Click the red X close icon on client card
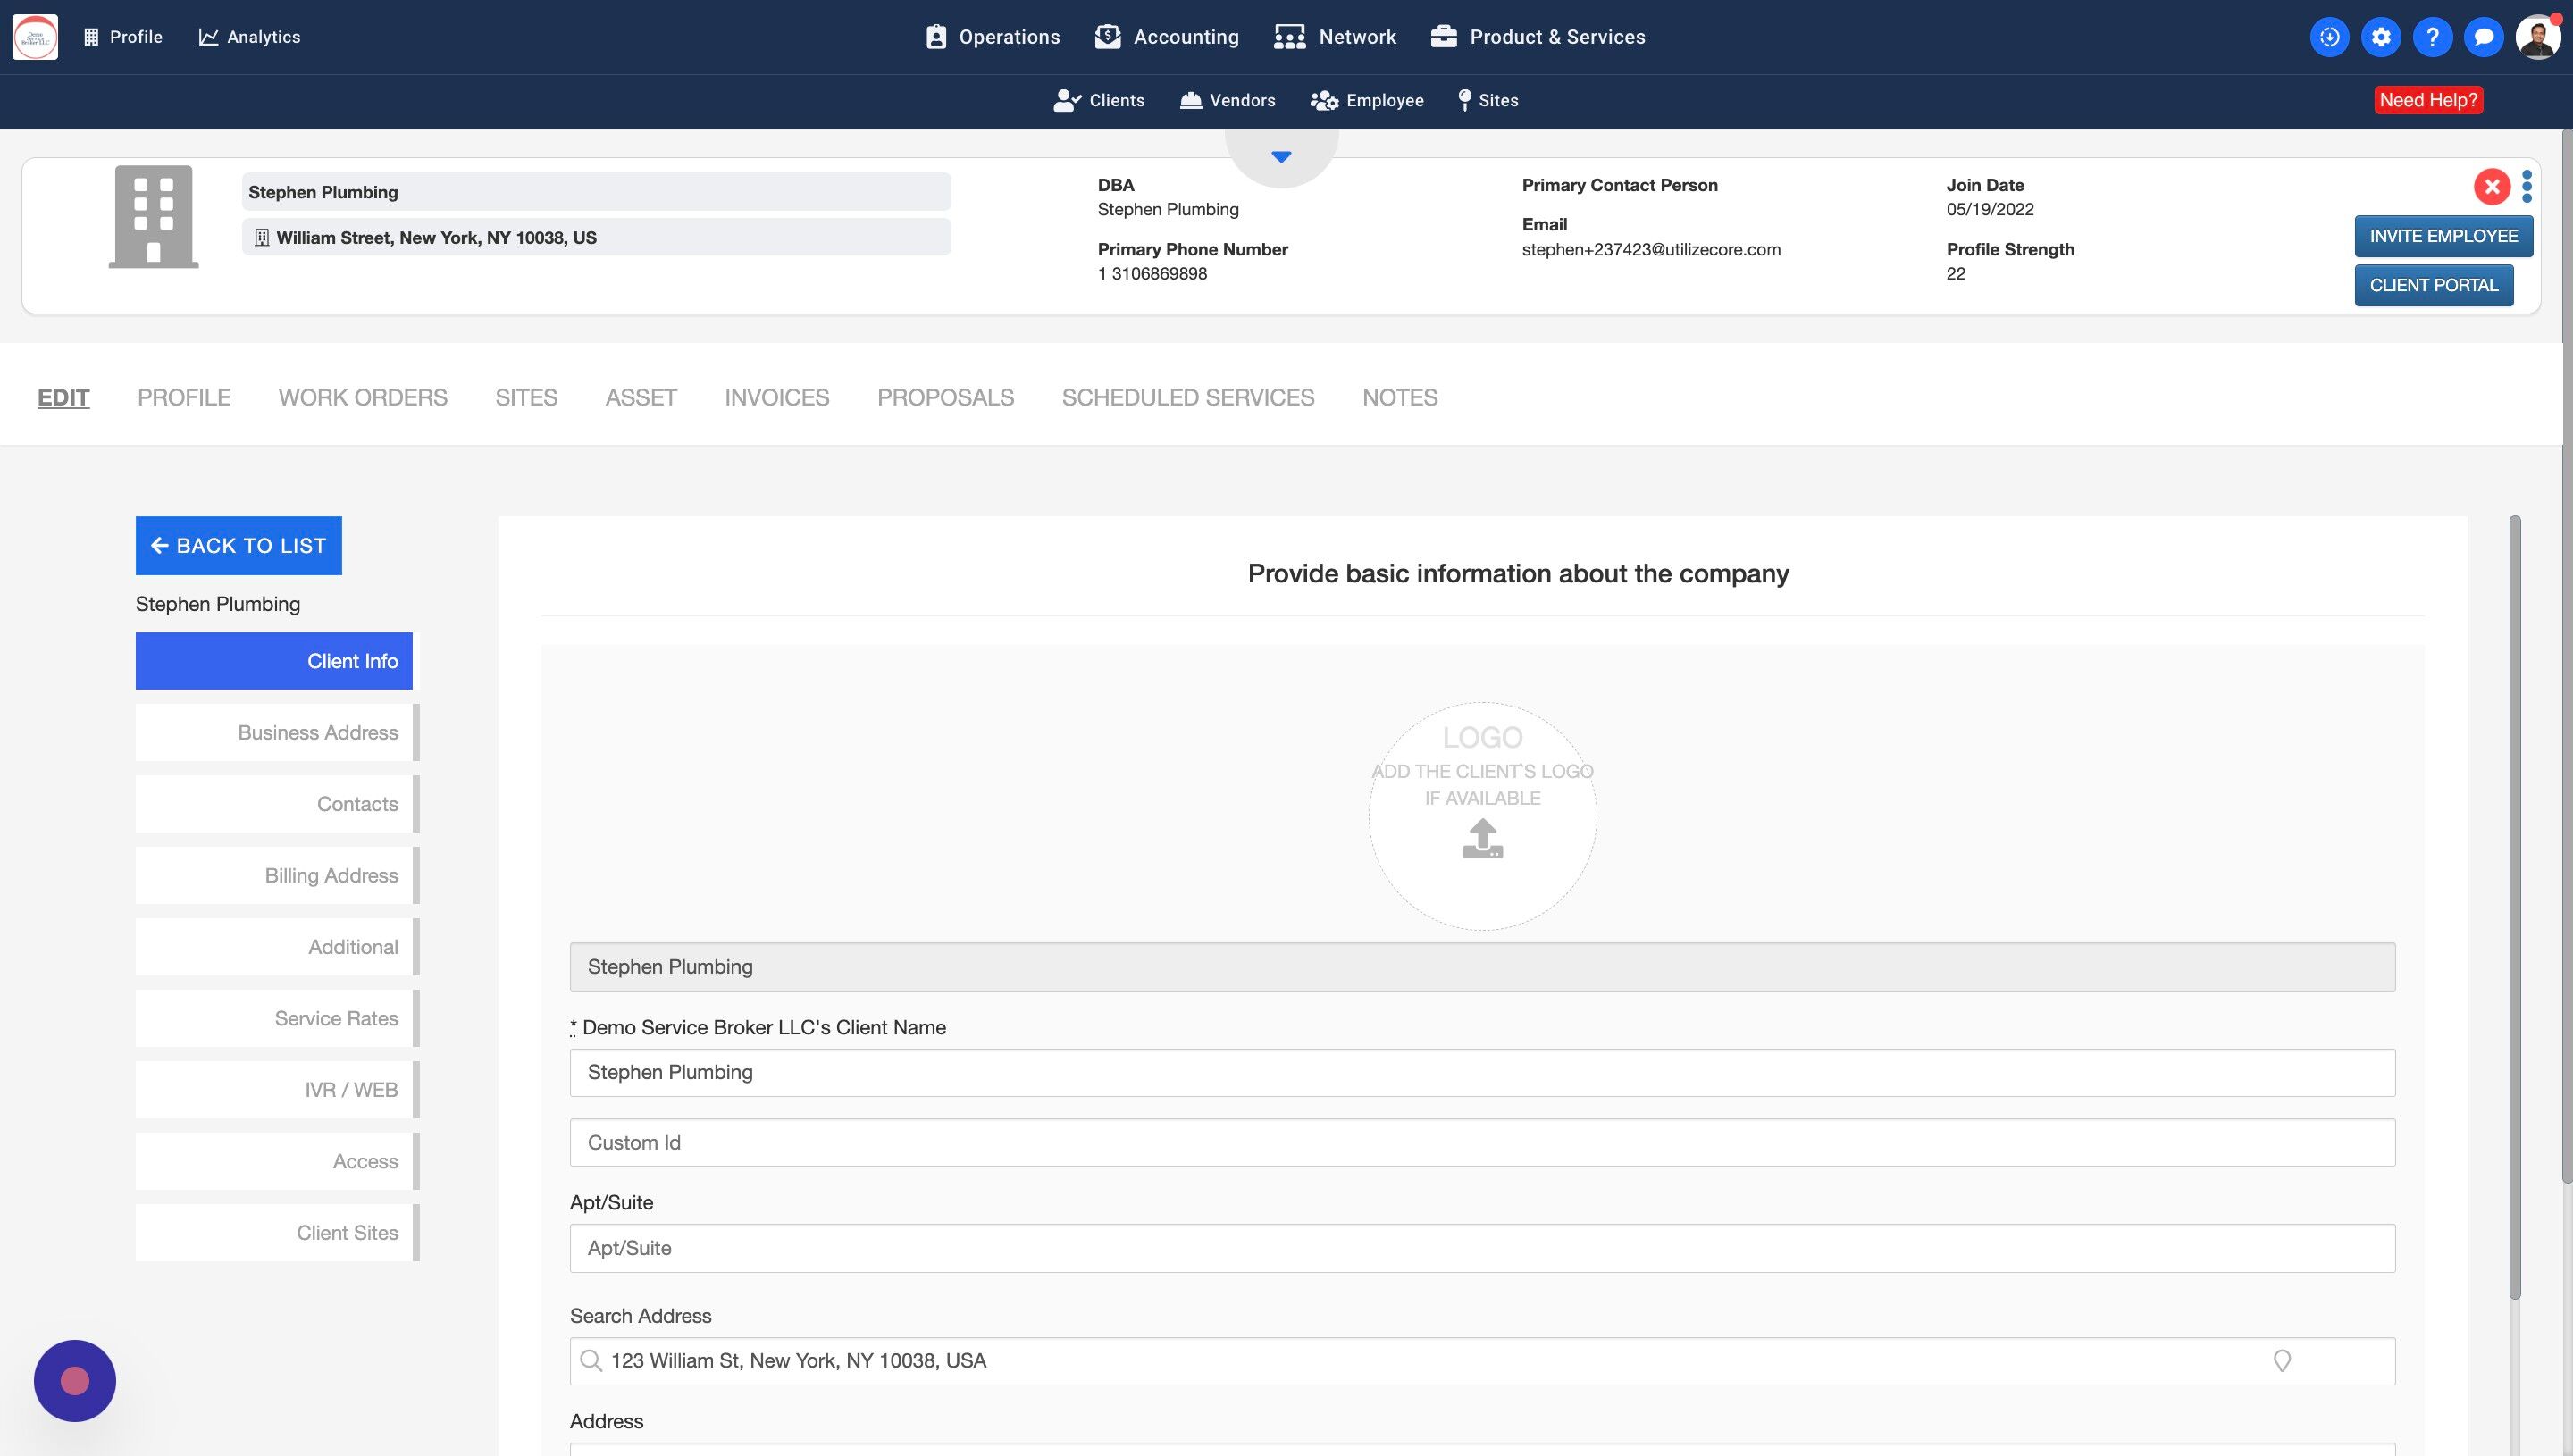The height and width of the screenshot is (1456, 2573). click(x=2491, y=186)
